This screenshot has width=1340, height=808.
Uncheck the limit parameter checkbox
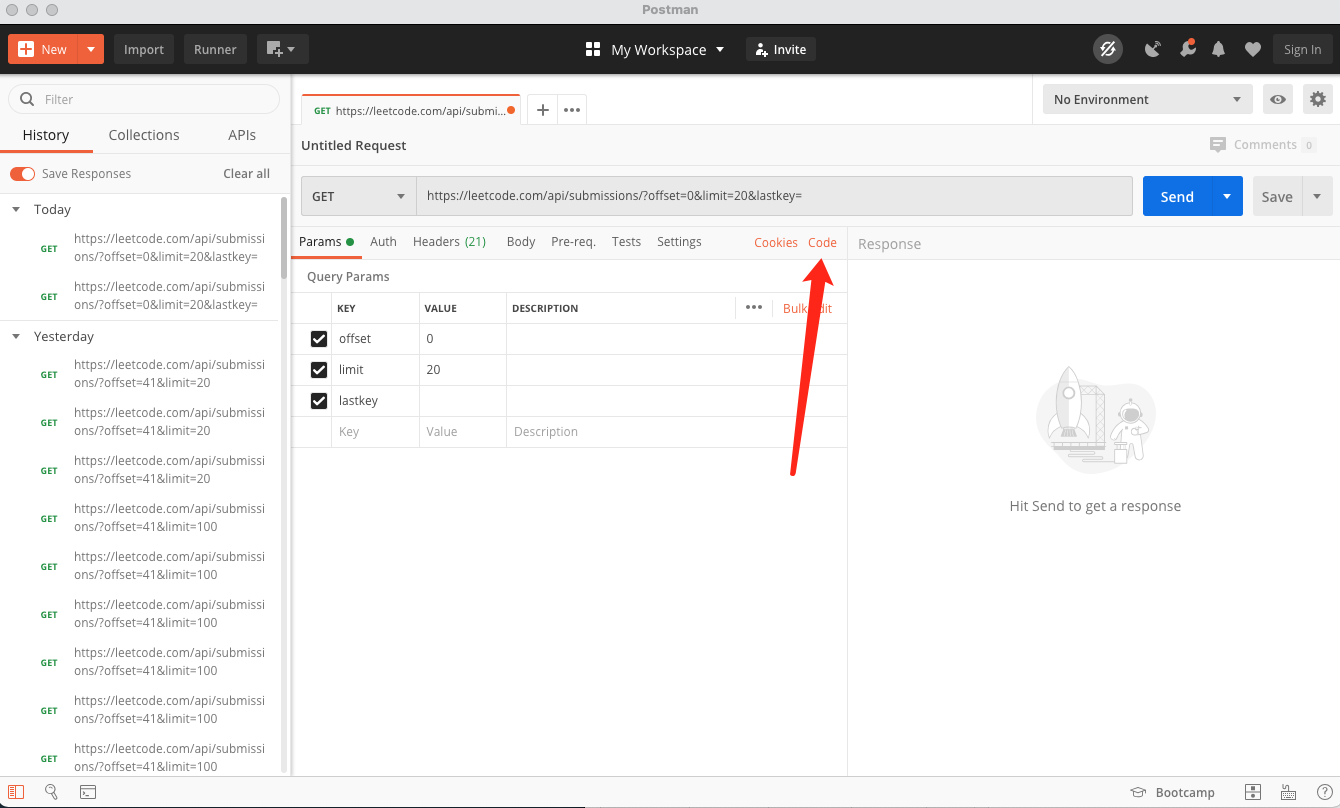pos(319,370)
